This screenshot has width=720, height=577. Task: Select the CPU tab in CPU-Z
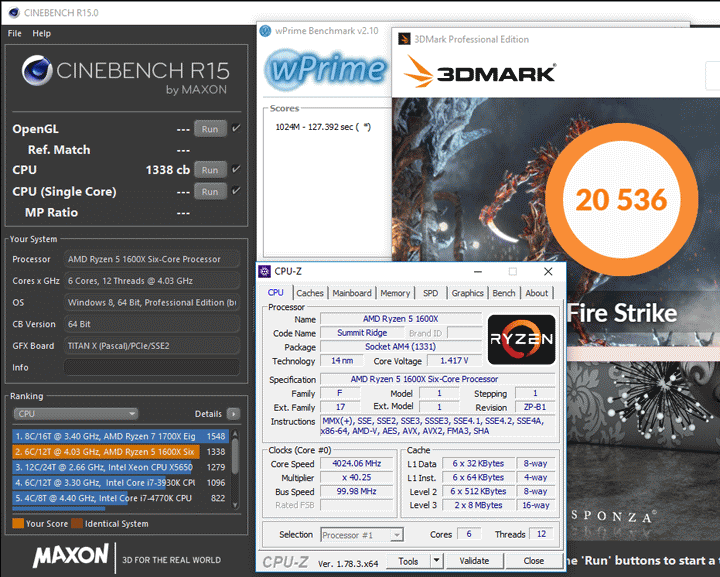(x=276, y=292)
